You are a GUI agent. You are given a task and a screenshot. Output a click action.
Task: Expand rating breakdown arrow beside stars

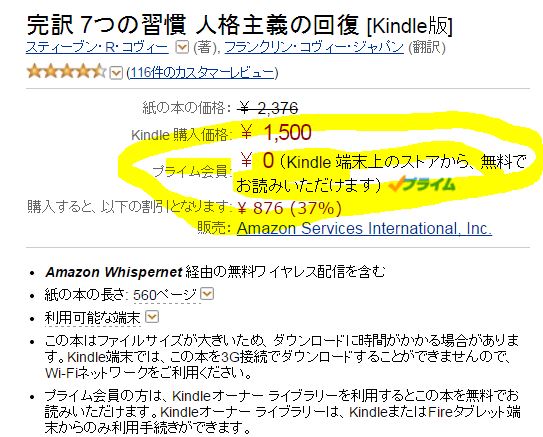pos(116,73)
